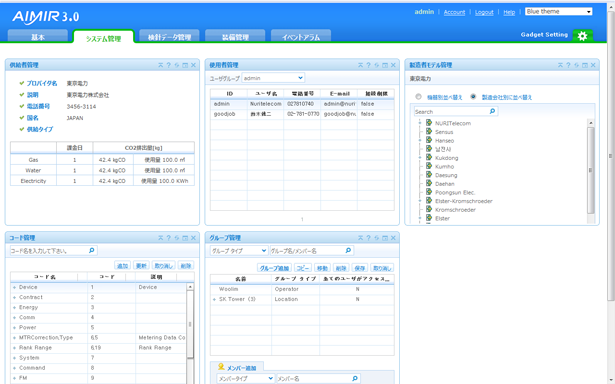Collapse the 使用者管理 panel

360,65
